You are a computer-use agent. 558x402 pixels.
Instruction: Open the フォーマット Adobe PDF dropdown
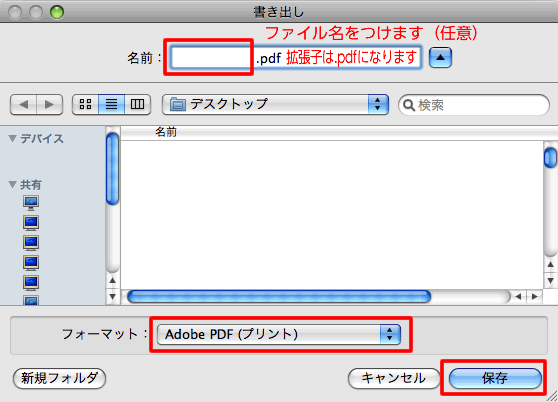[279, 334]
